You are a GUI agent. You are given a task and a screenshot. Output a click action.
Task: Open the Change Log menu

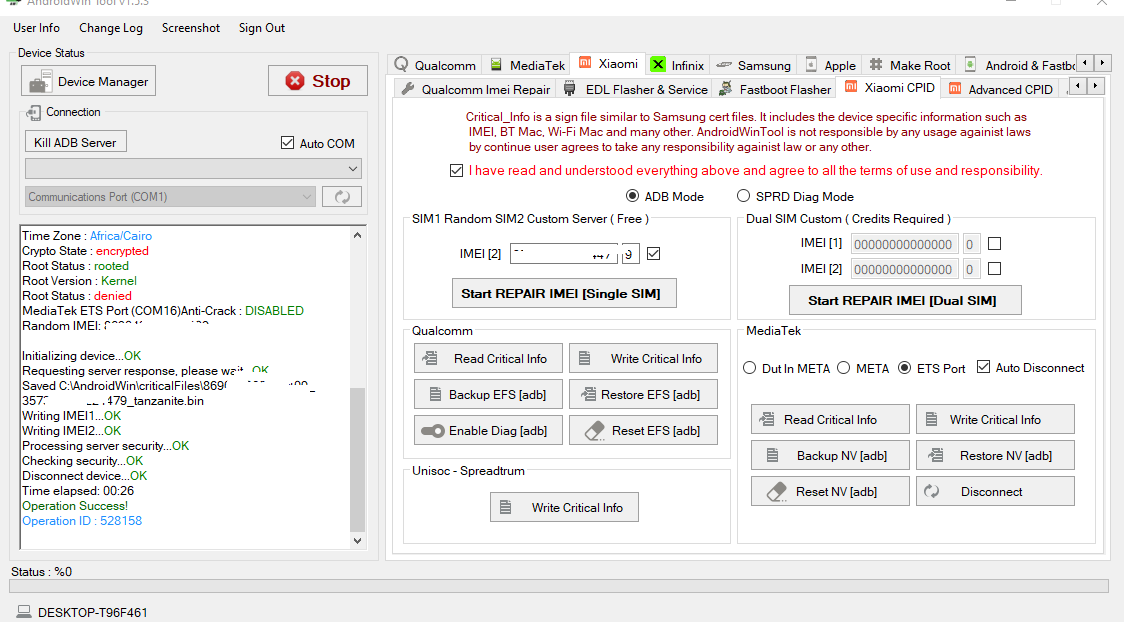111,28
